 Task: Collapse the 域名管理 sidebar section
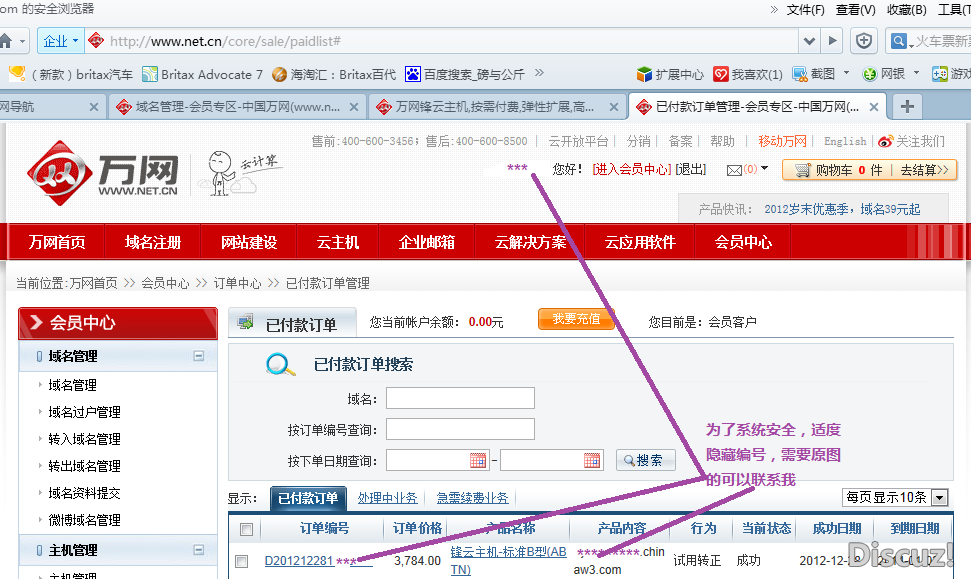(x=199, y=356)
